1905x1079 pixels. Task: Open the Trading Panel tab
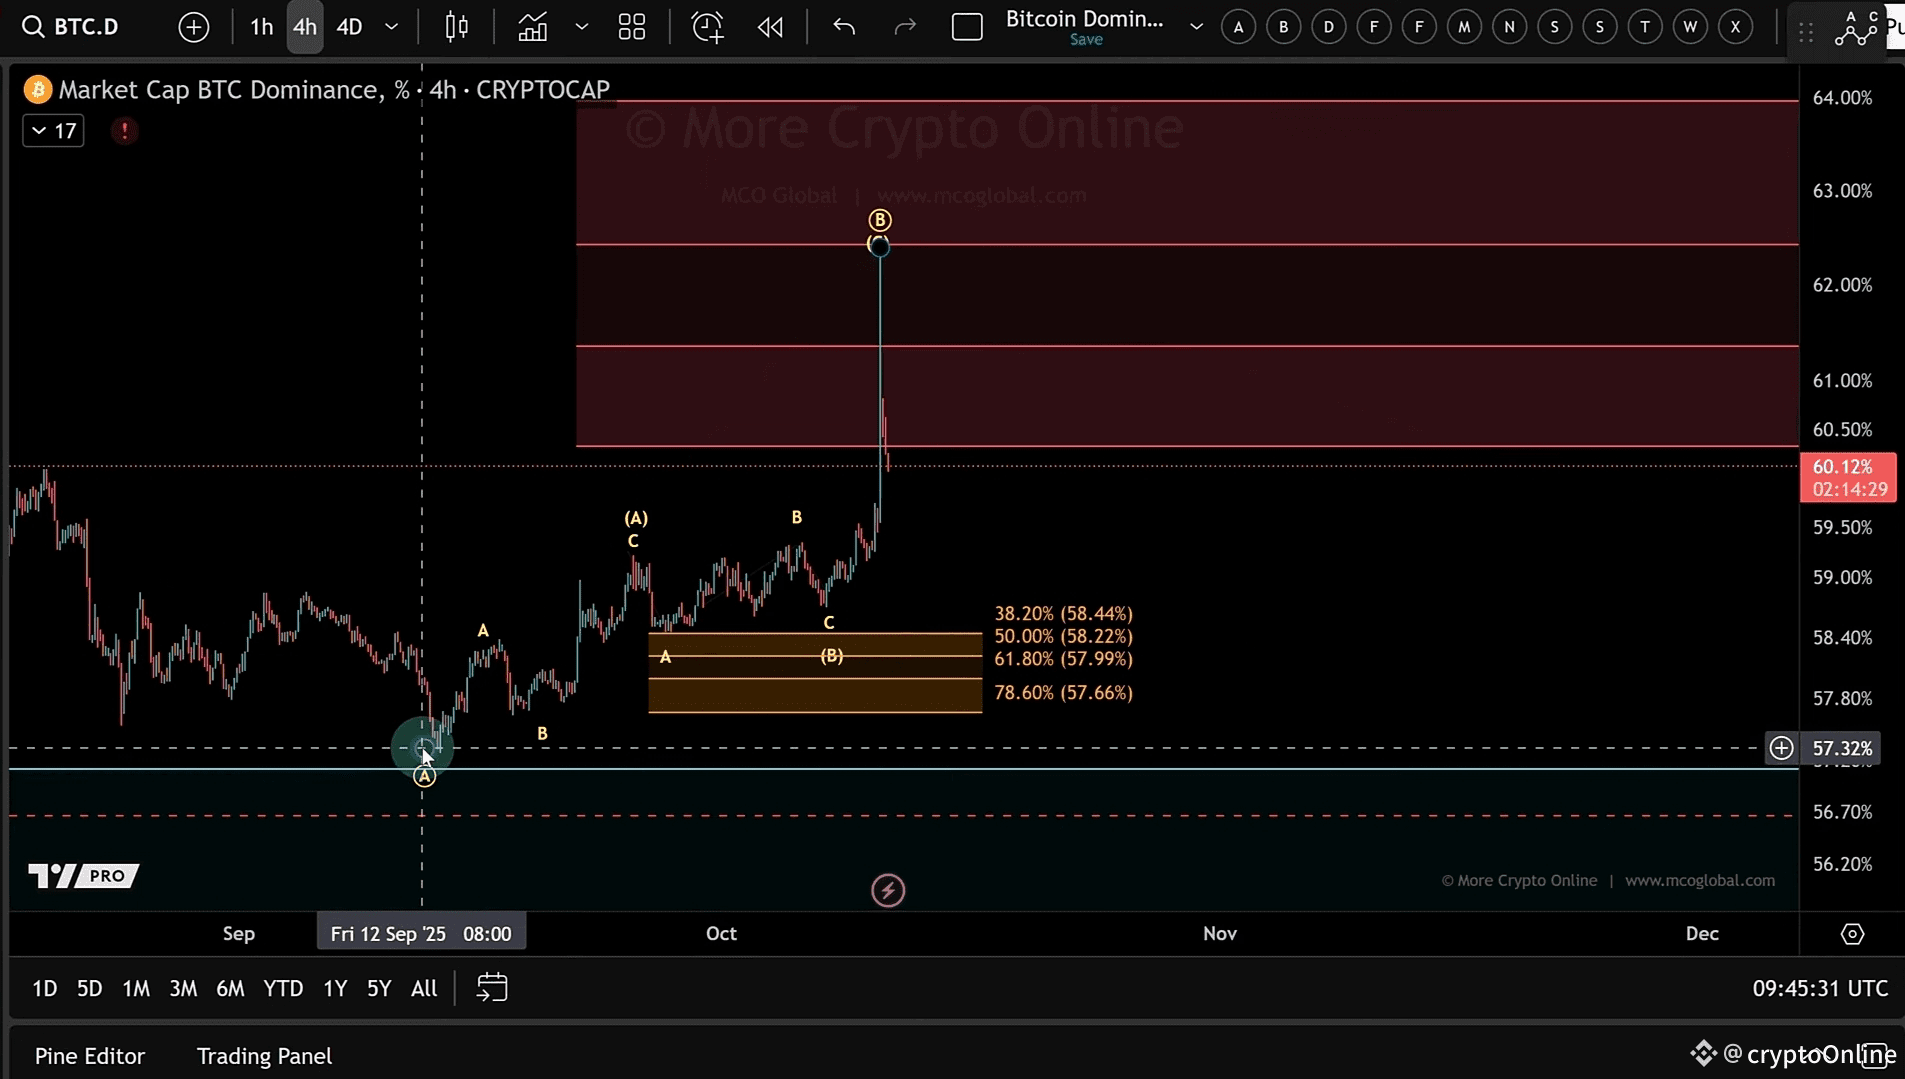coord(264,1056)
